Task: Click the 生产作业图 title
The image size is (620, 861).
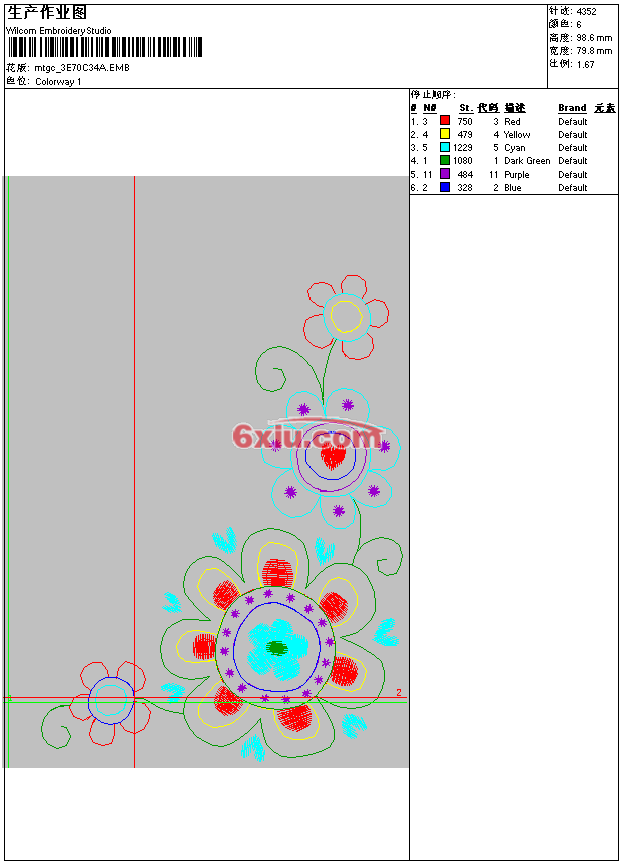Action: pyautogui.click(x=47, y=13)
